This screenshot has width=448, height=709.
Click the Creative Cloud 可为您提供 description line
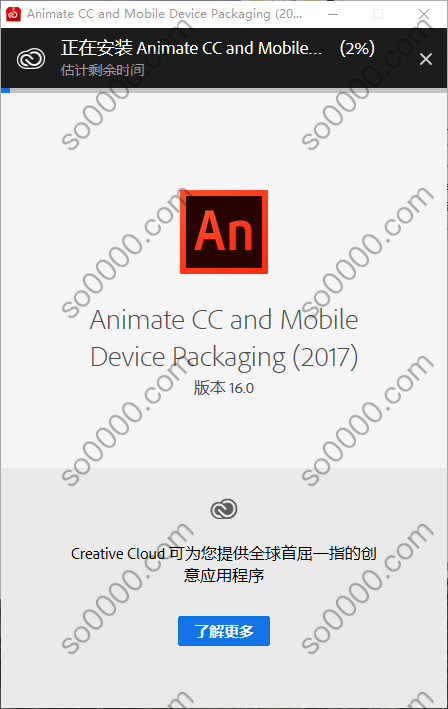pyautogui.click(x=224, y=553)
